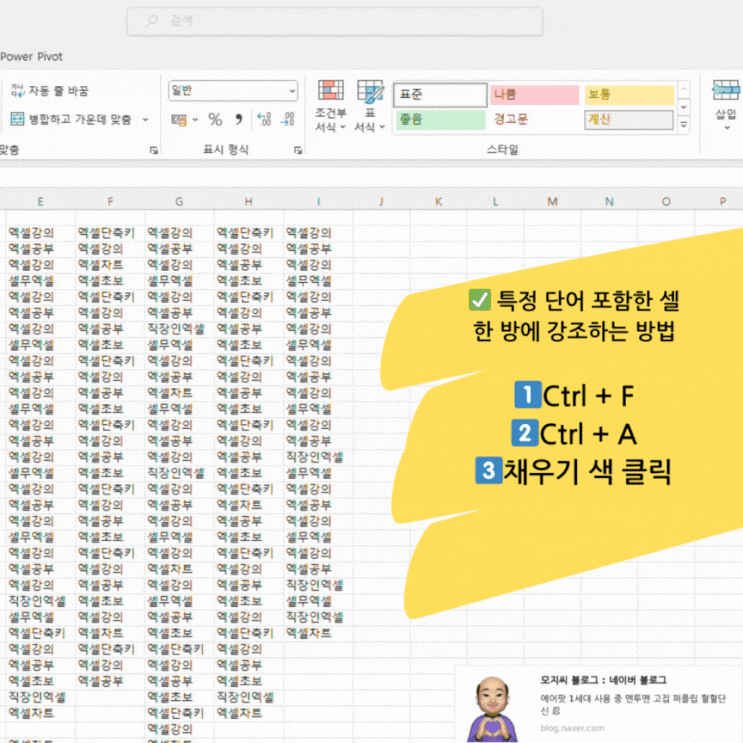Select column N header
This screenshot has width=743, height=743.
609,201
